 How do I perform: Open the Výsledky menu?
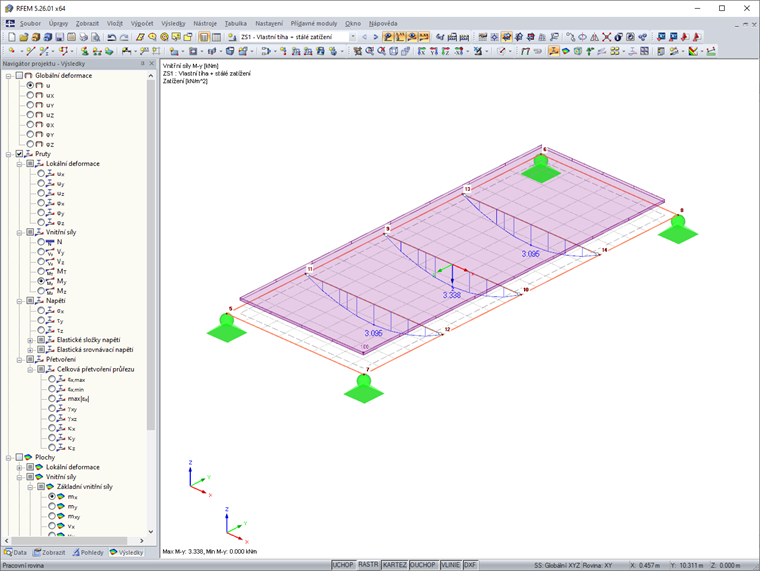[173, 23]
